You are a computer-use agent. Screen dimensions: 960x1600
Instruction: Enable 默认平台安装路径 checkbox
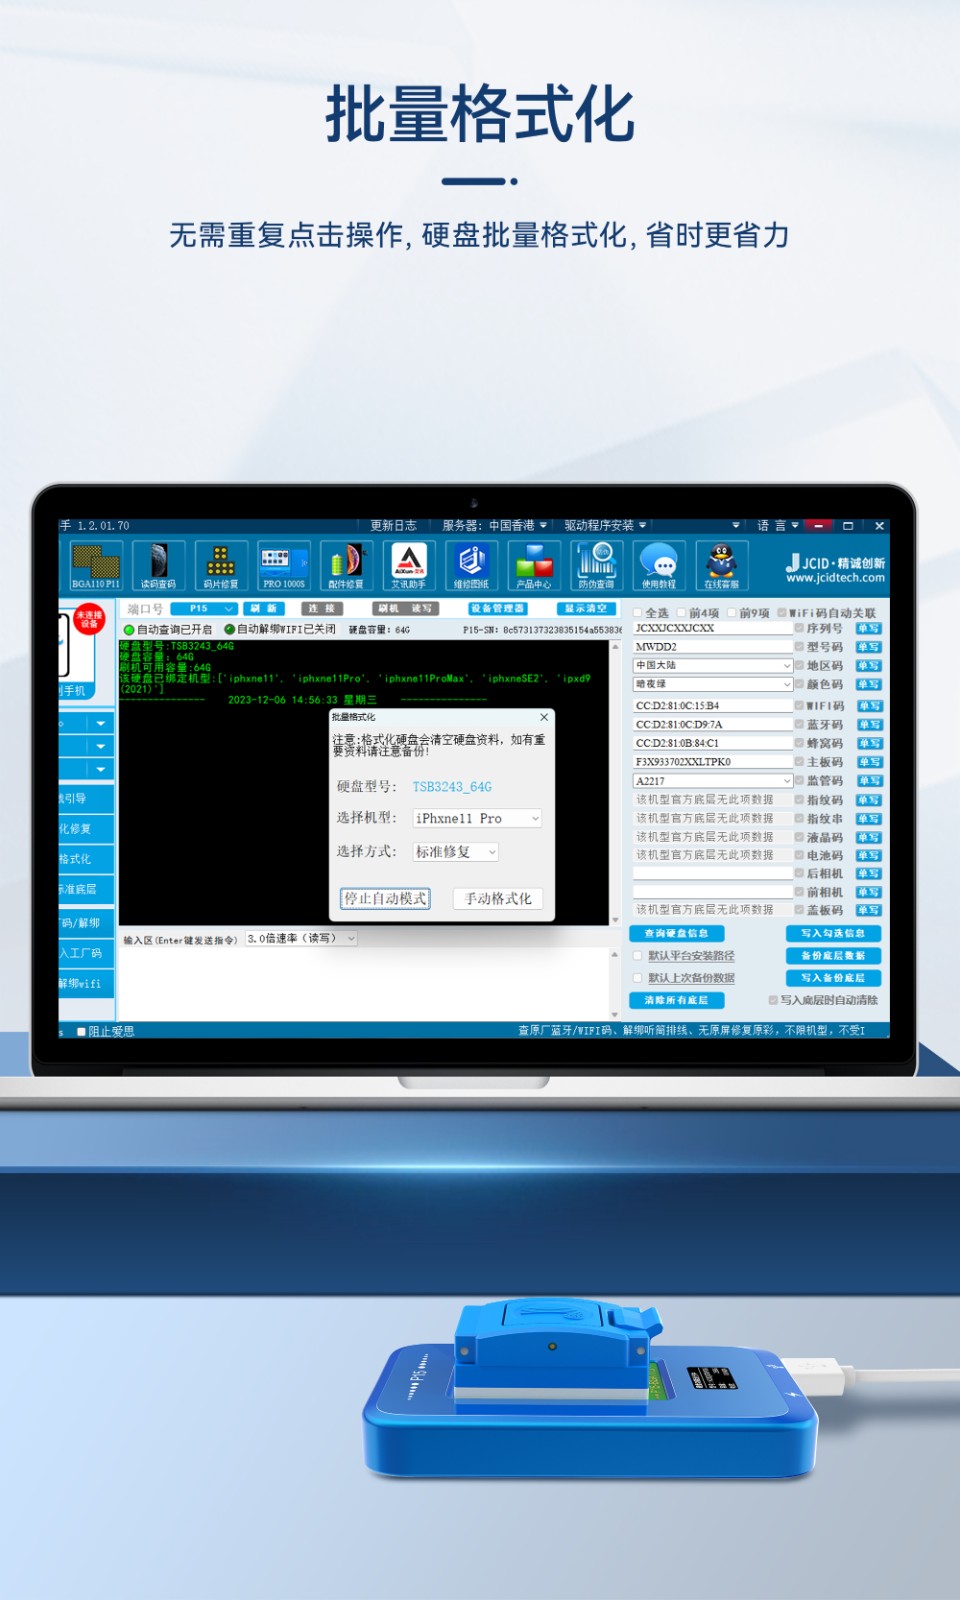pyautogui.click(x=638, y=956)
